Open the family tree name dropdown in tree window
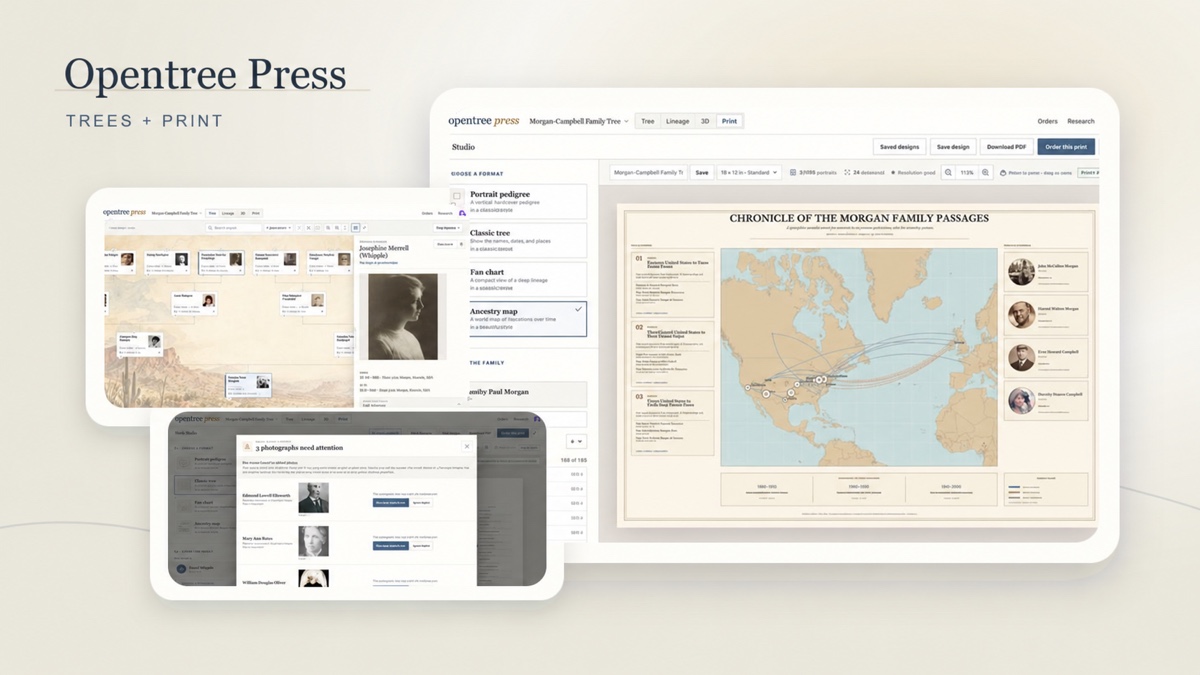The height and width of the screenshot is (675, 1200). pos(177,213)
